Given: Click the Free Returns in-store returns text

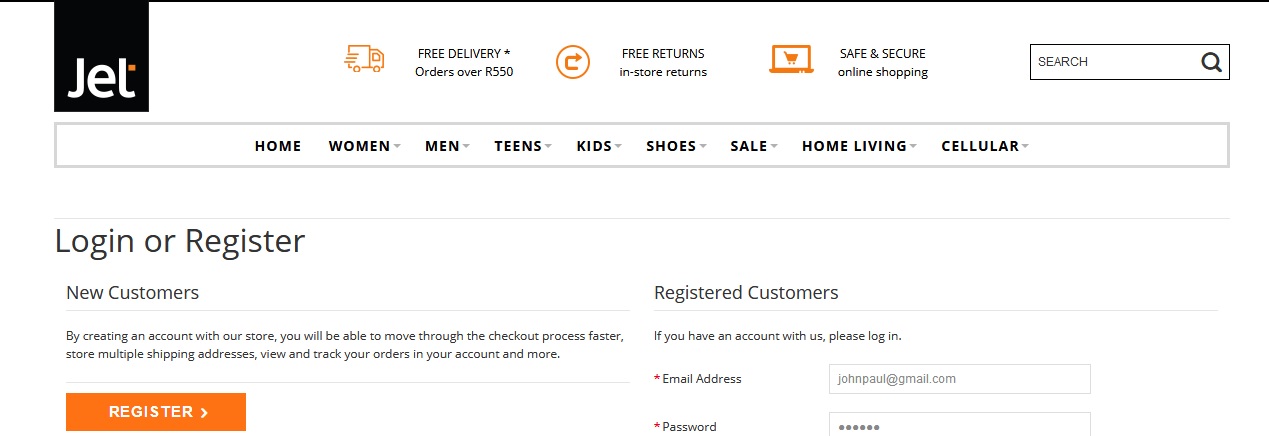Looking at the screenshot, I should coord(663,63).
